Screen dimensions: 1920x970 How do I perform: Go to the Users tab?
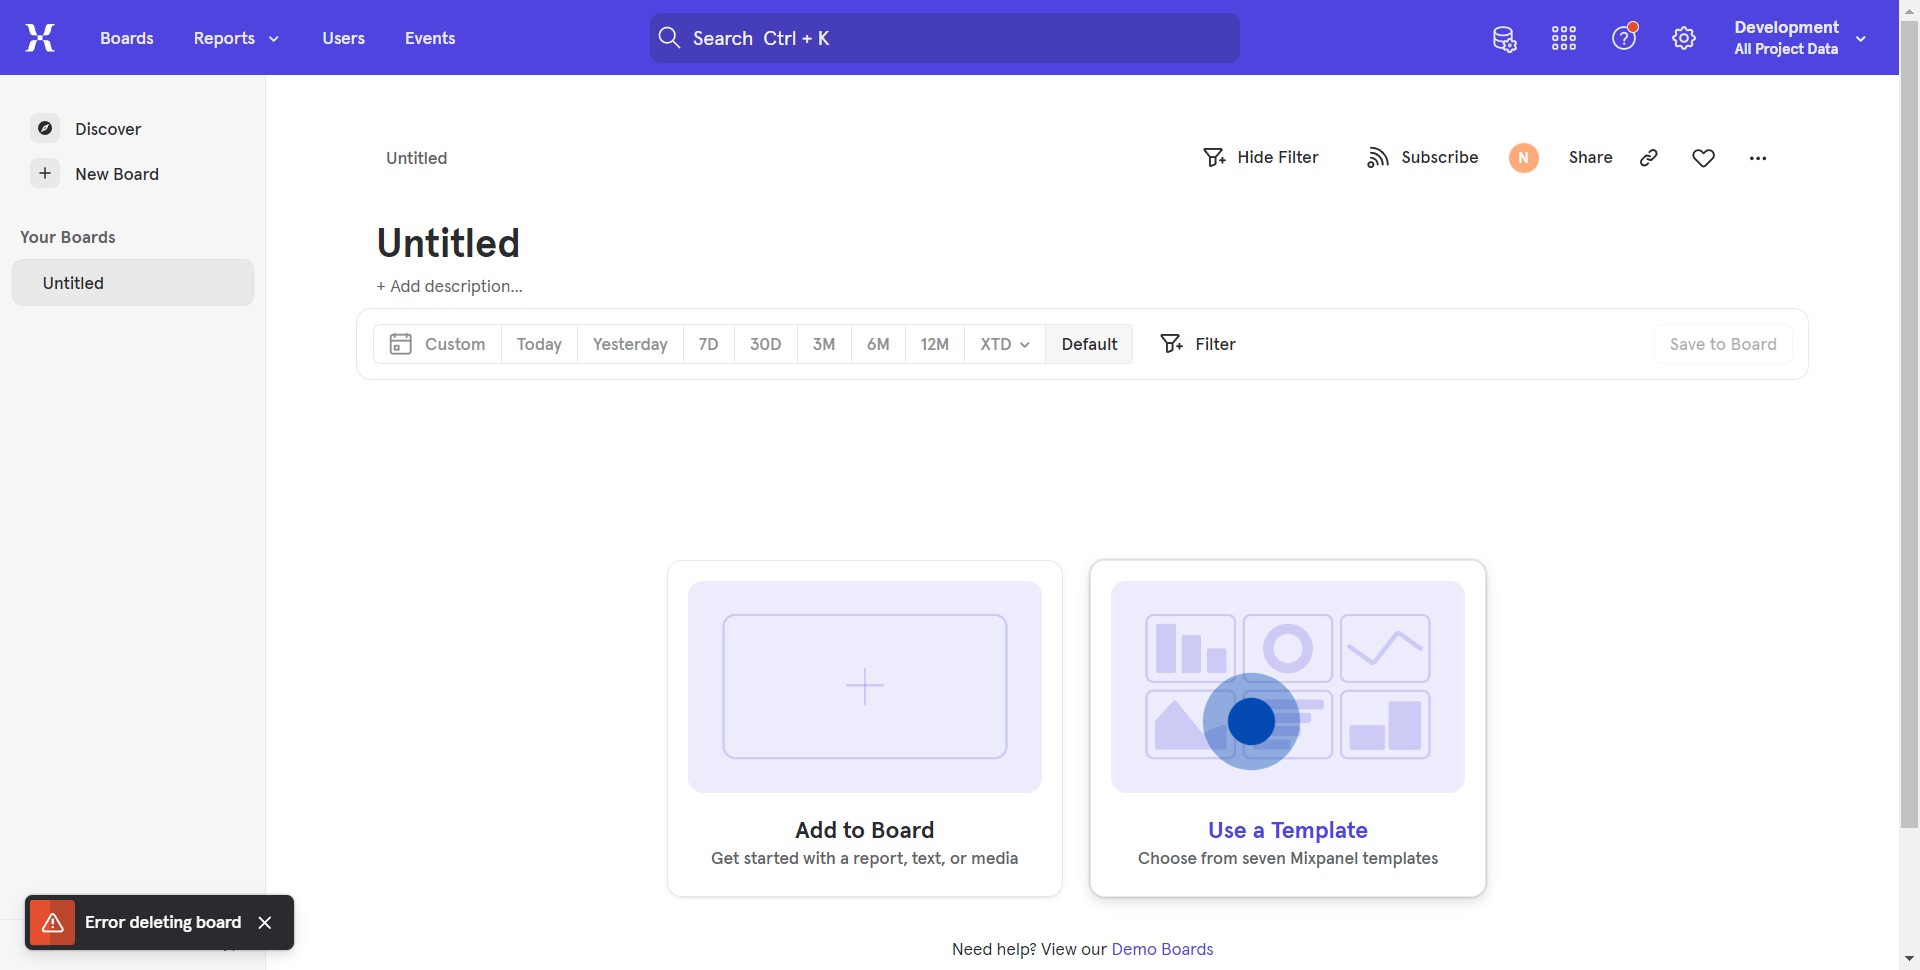pyautogui.click(x=343, y=38)
